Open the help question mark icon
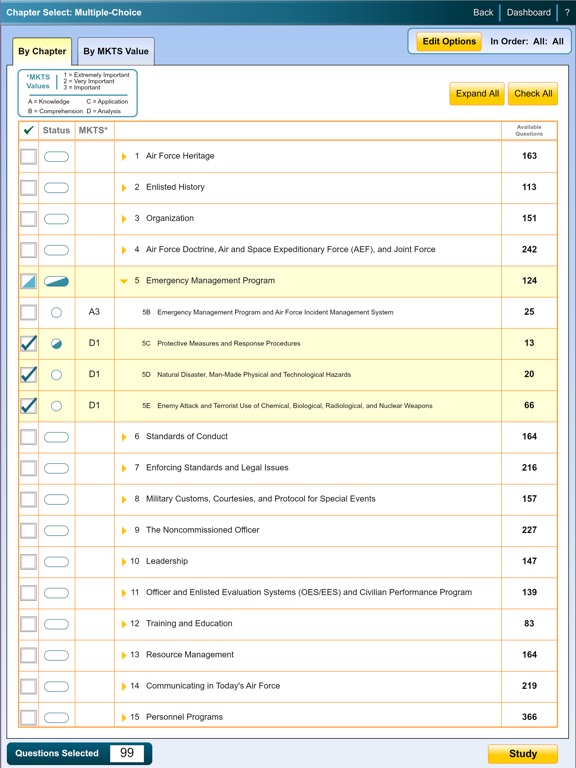Screen dimensions: 576x768 point(567,12)
